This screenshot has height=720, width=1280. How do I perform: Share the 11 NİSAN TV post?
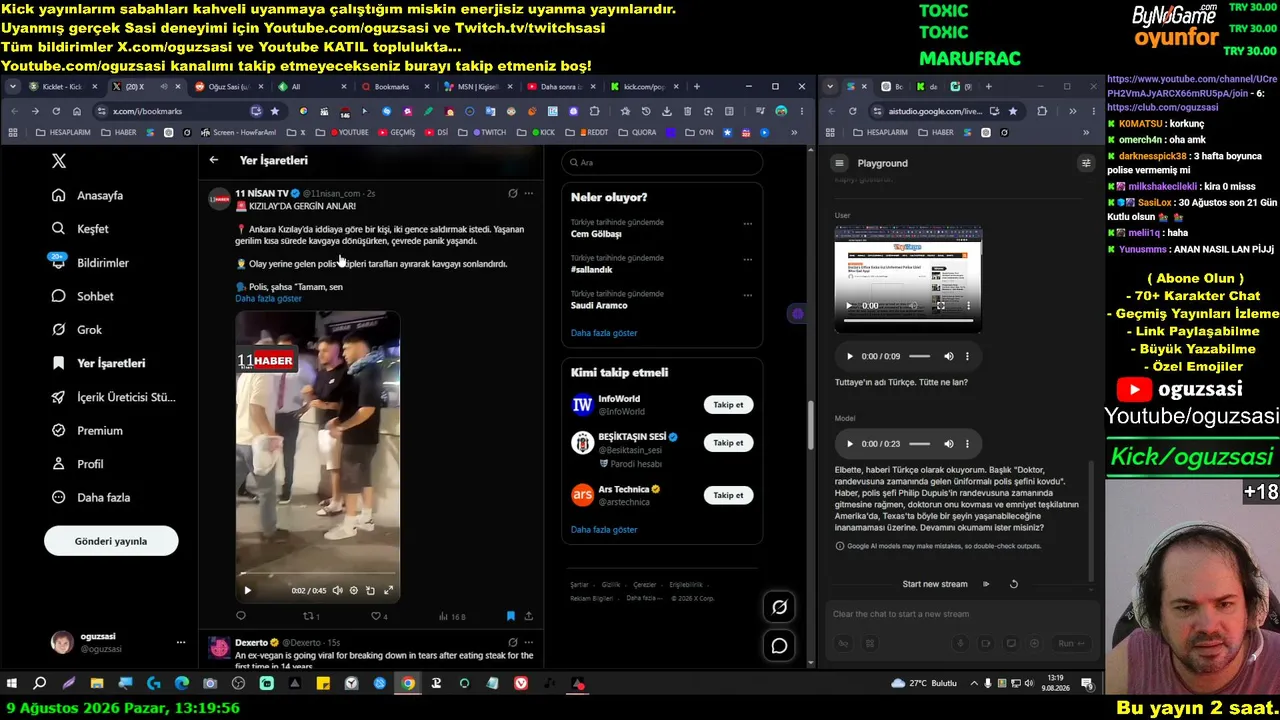528,616
